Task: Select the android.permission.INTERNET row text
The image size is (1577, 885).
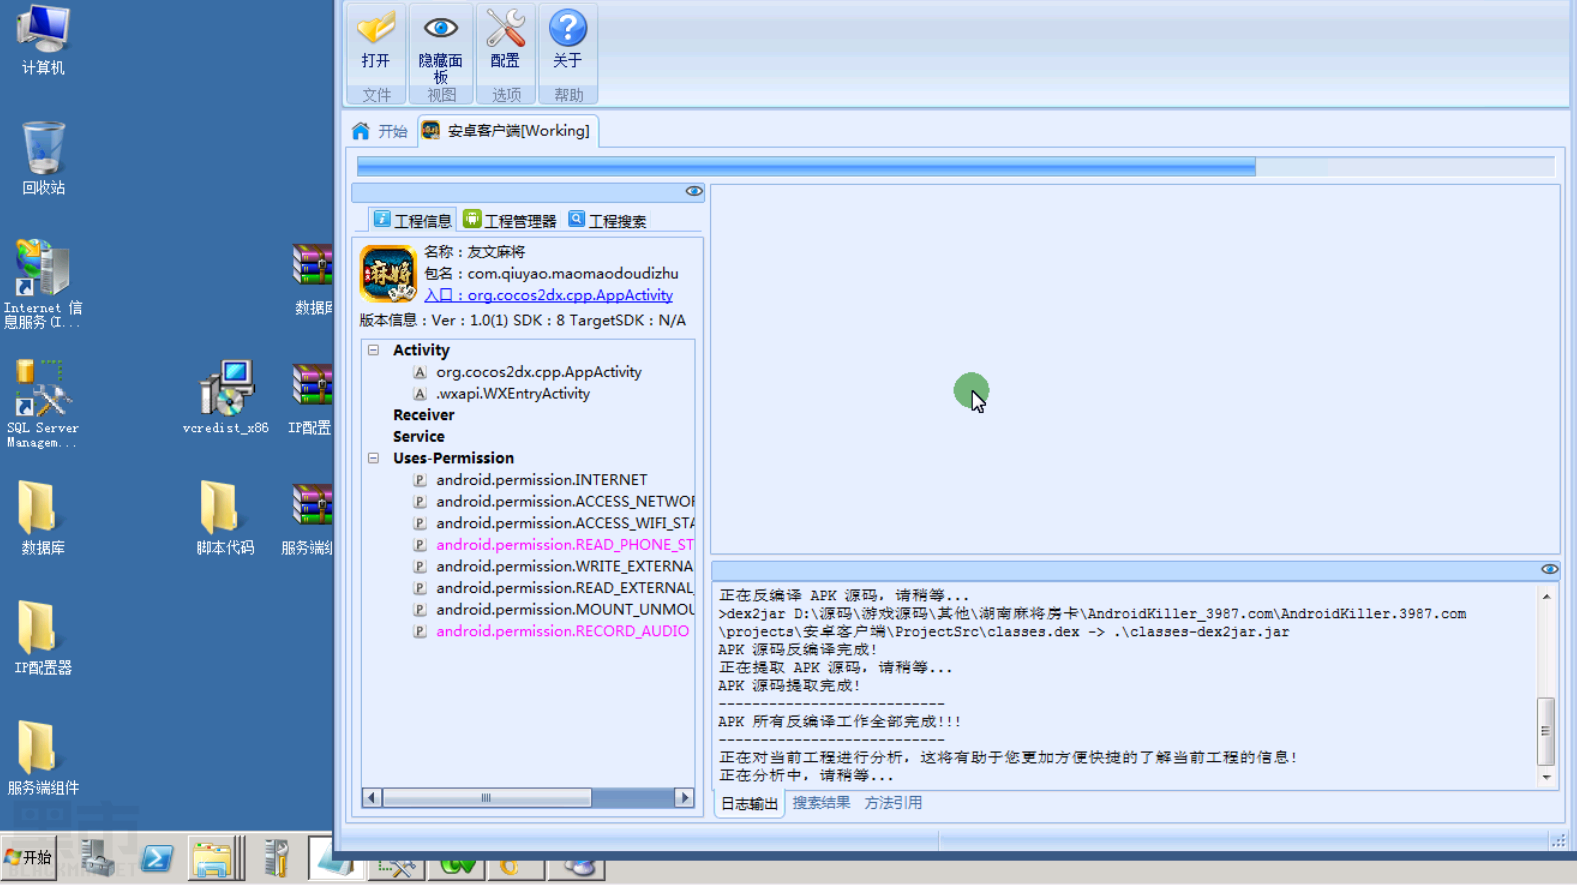Action: 541,480
